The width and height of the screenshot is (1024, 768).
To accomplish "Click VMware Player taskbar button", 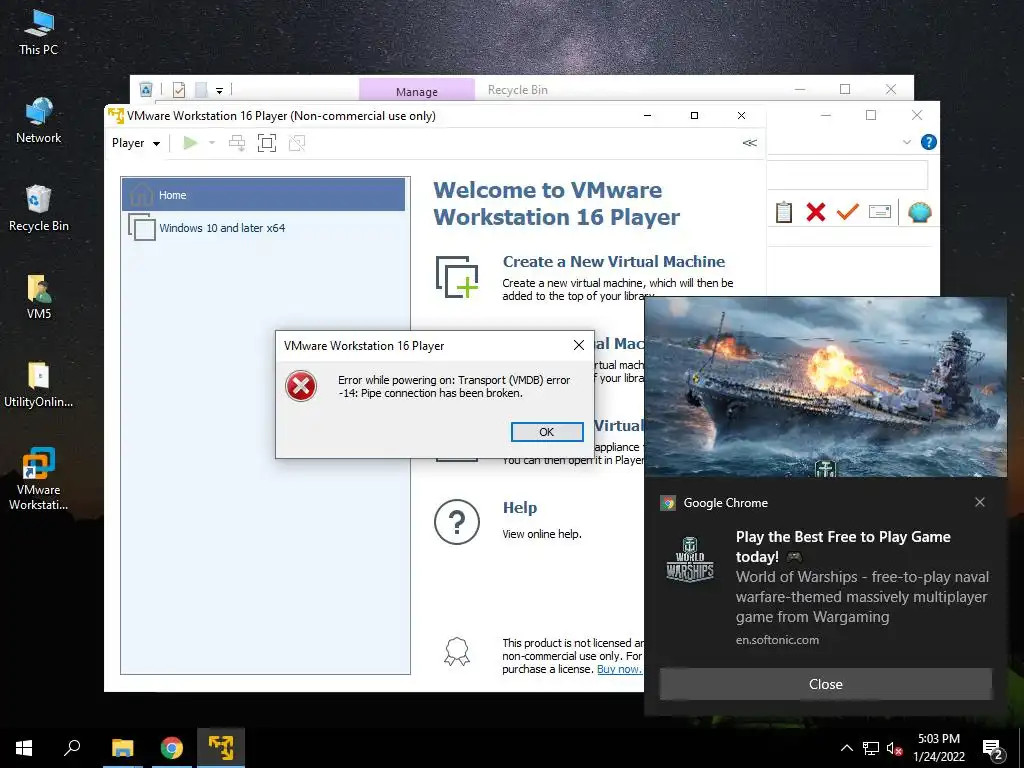I will (221, 748).
